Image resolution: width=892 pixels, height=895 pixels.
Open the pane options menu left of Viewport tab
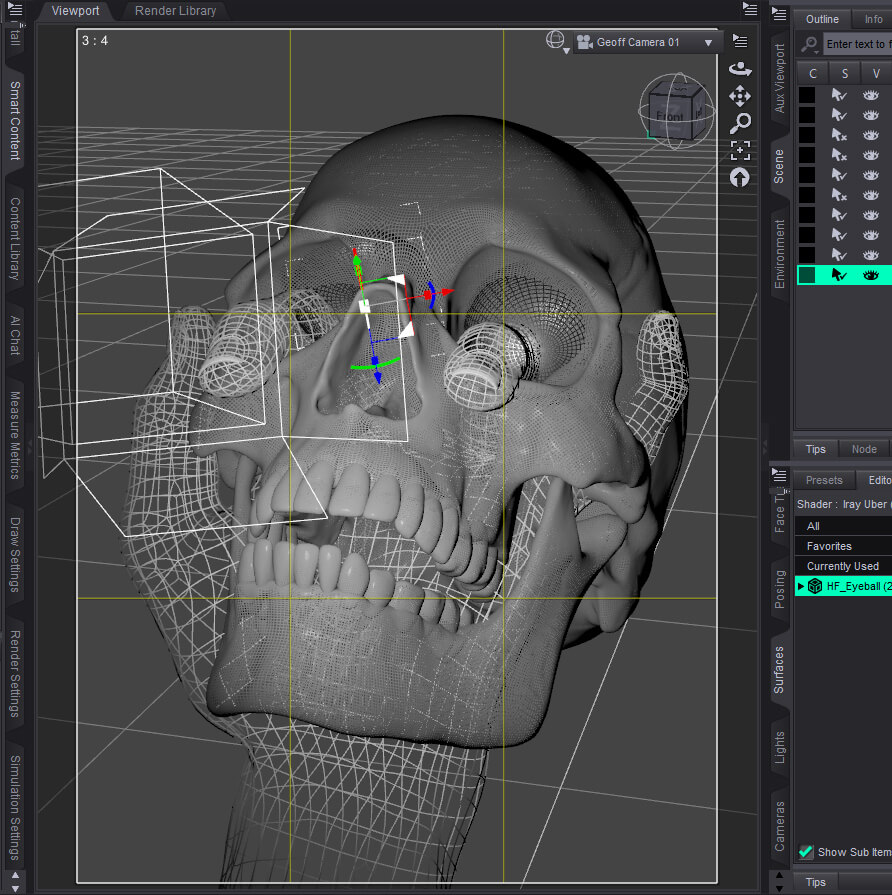(x=15, y=9)
